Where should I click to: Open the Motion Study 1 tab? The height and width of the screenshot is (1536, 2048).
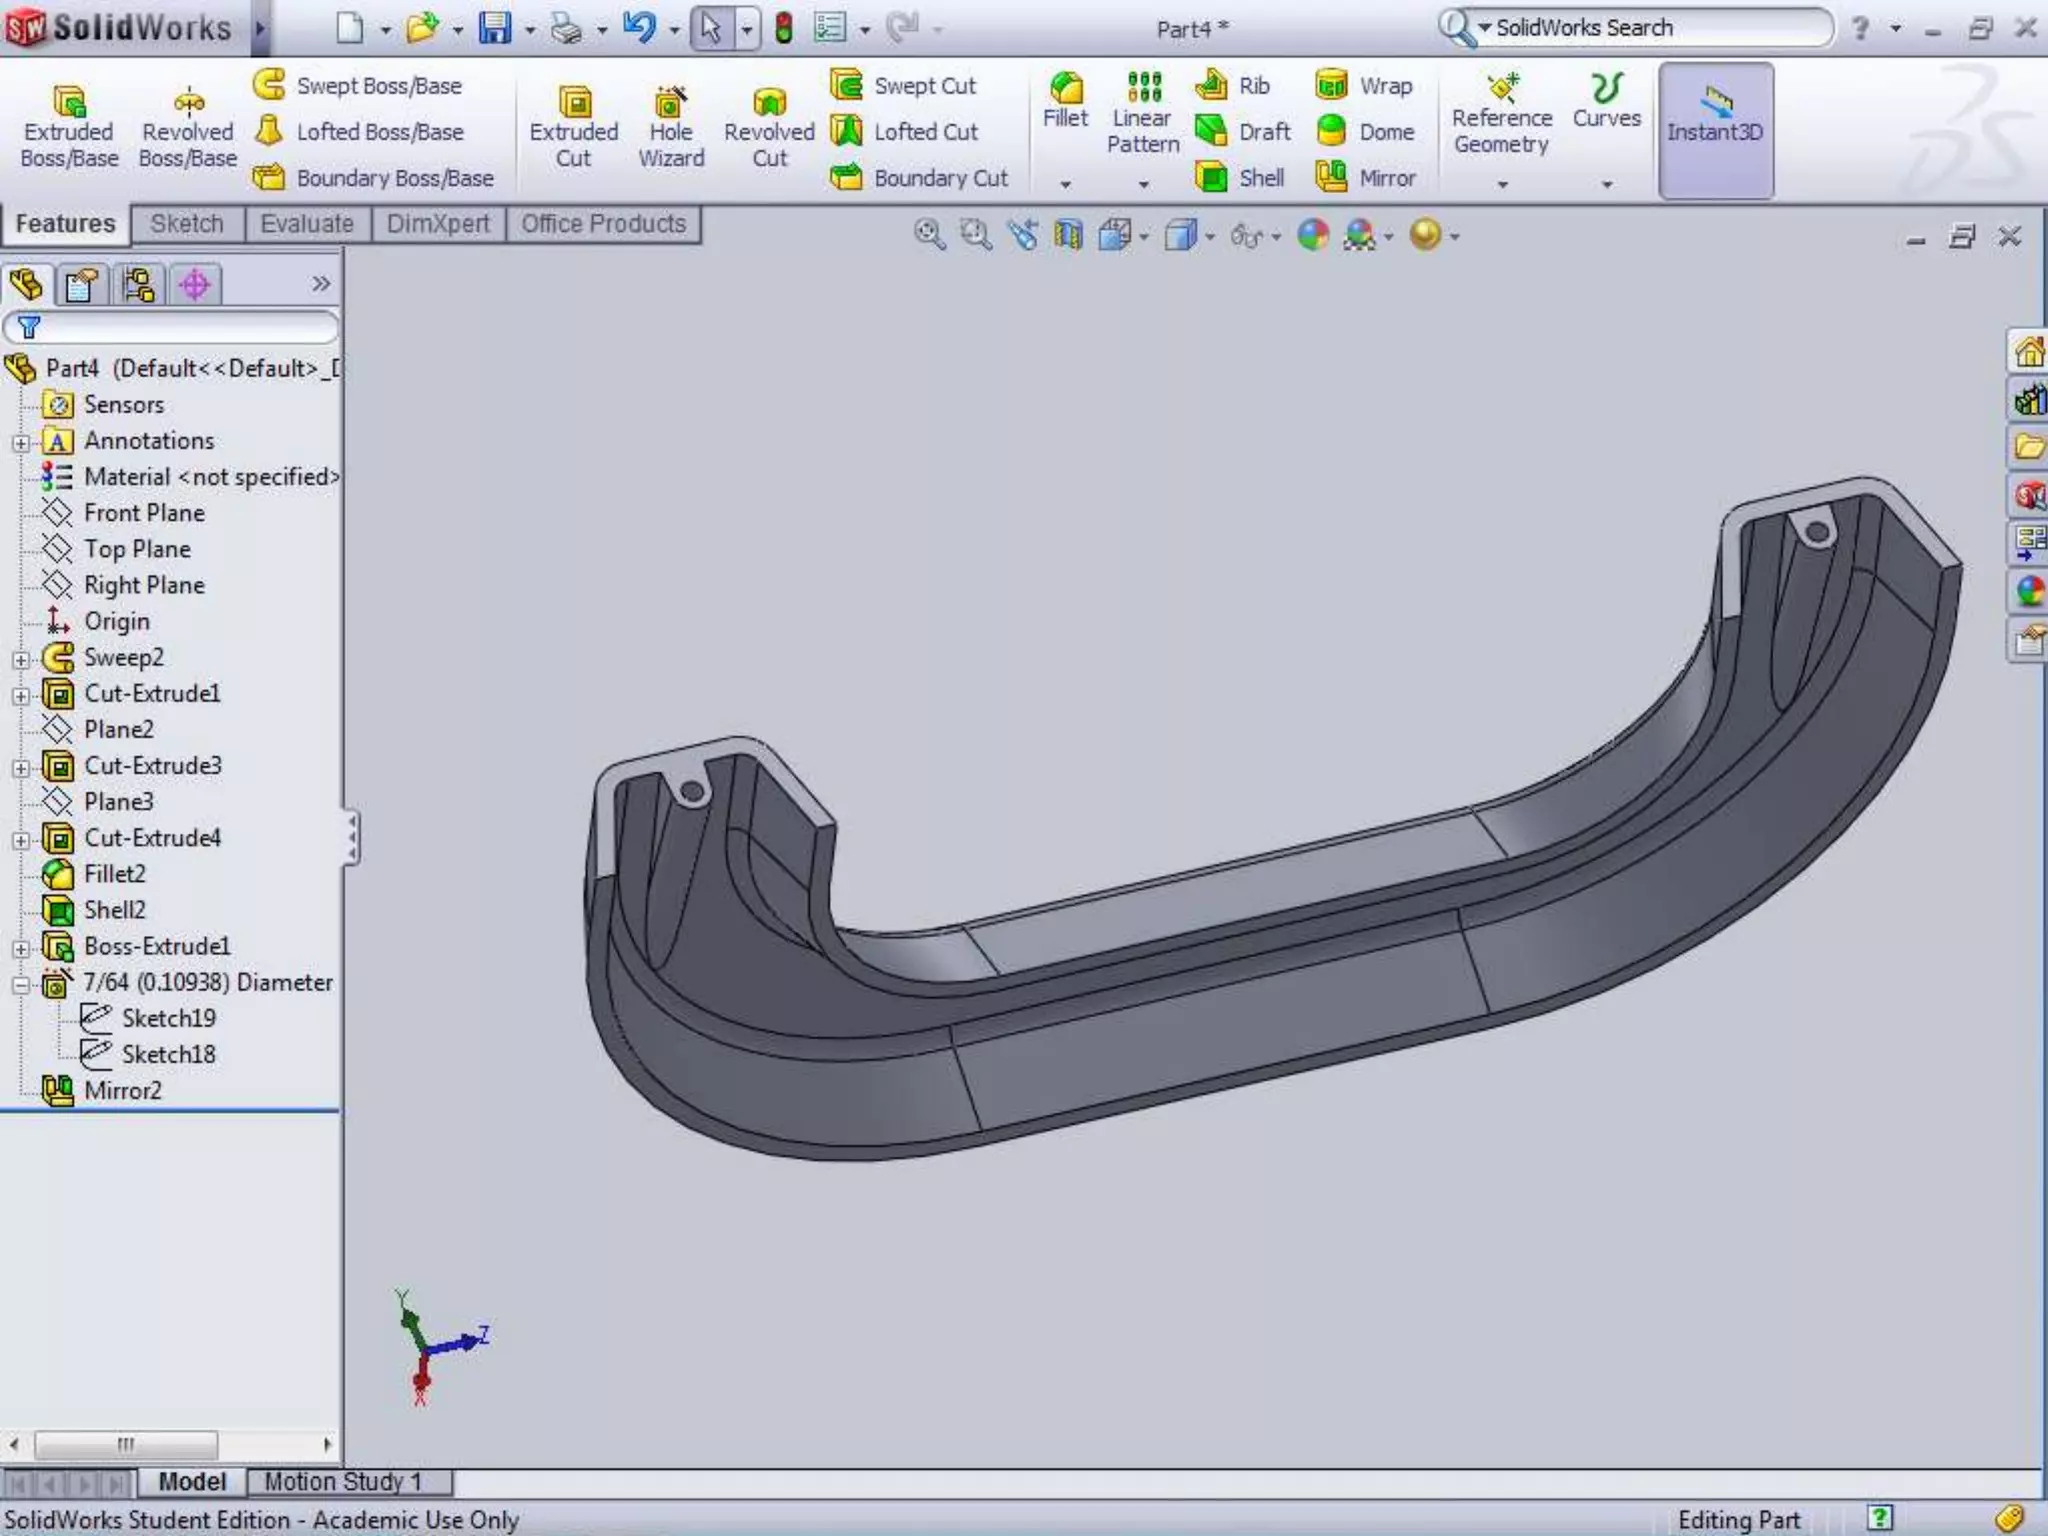point(342,1481)
